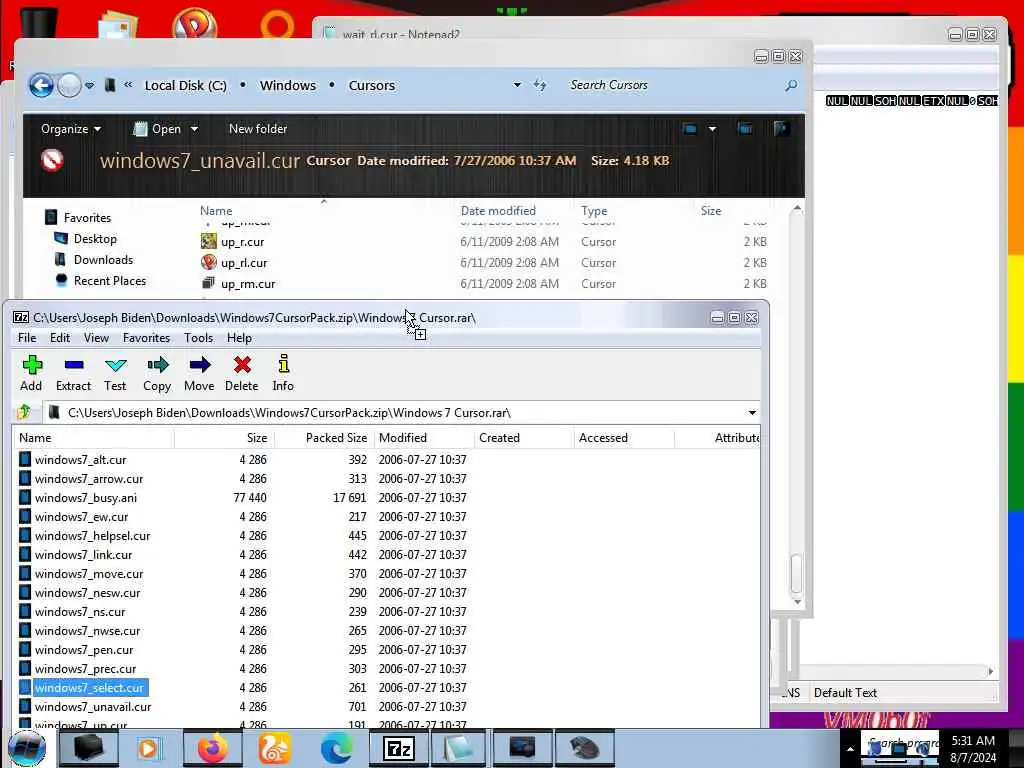Image resolution: width=1024 pixels, height=768 pixels.
Task: Run Test on the archive in 7-Zip
Action: click(115, 373)
